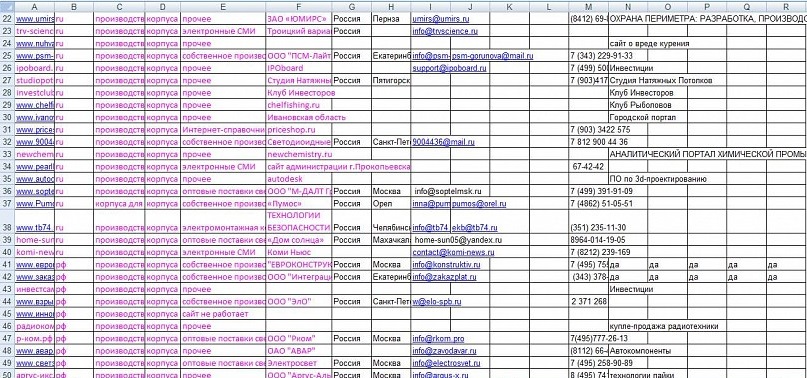807x378 pixels.
Task: Select column N header
Action: click(628, 7)
